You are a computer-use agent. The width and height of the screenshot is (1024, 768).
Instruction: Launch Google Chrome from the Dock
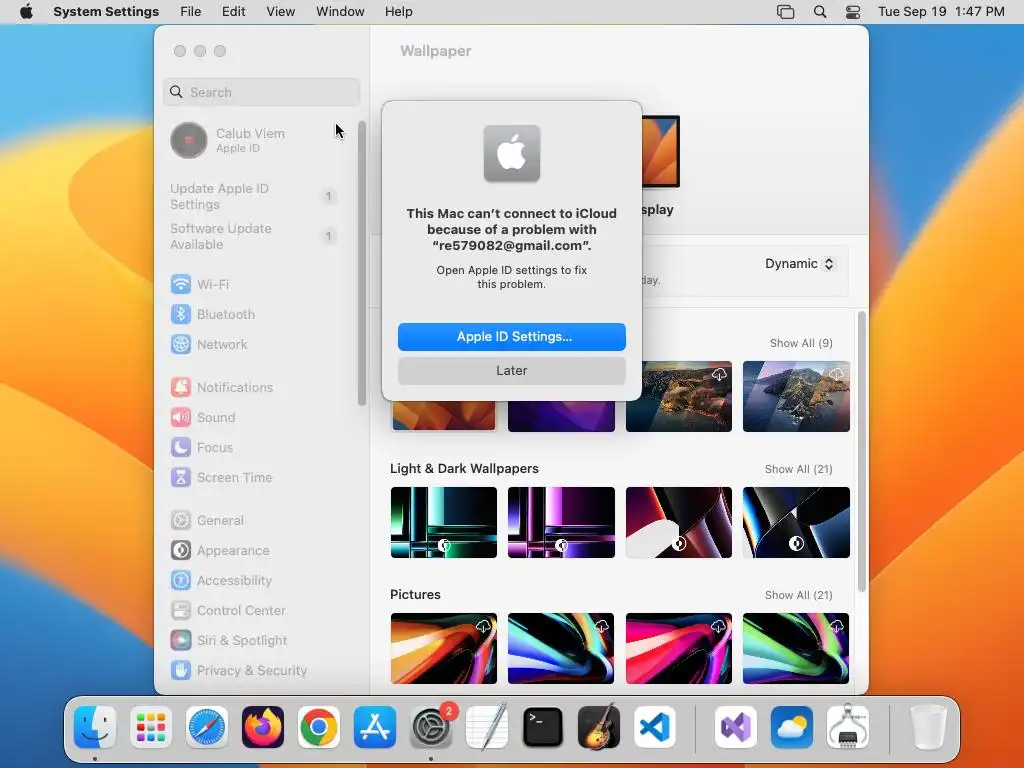coord(319,727)
